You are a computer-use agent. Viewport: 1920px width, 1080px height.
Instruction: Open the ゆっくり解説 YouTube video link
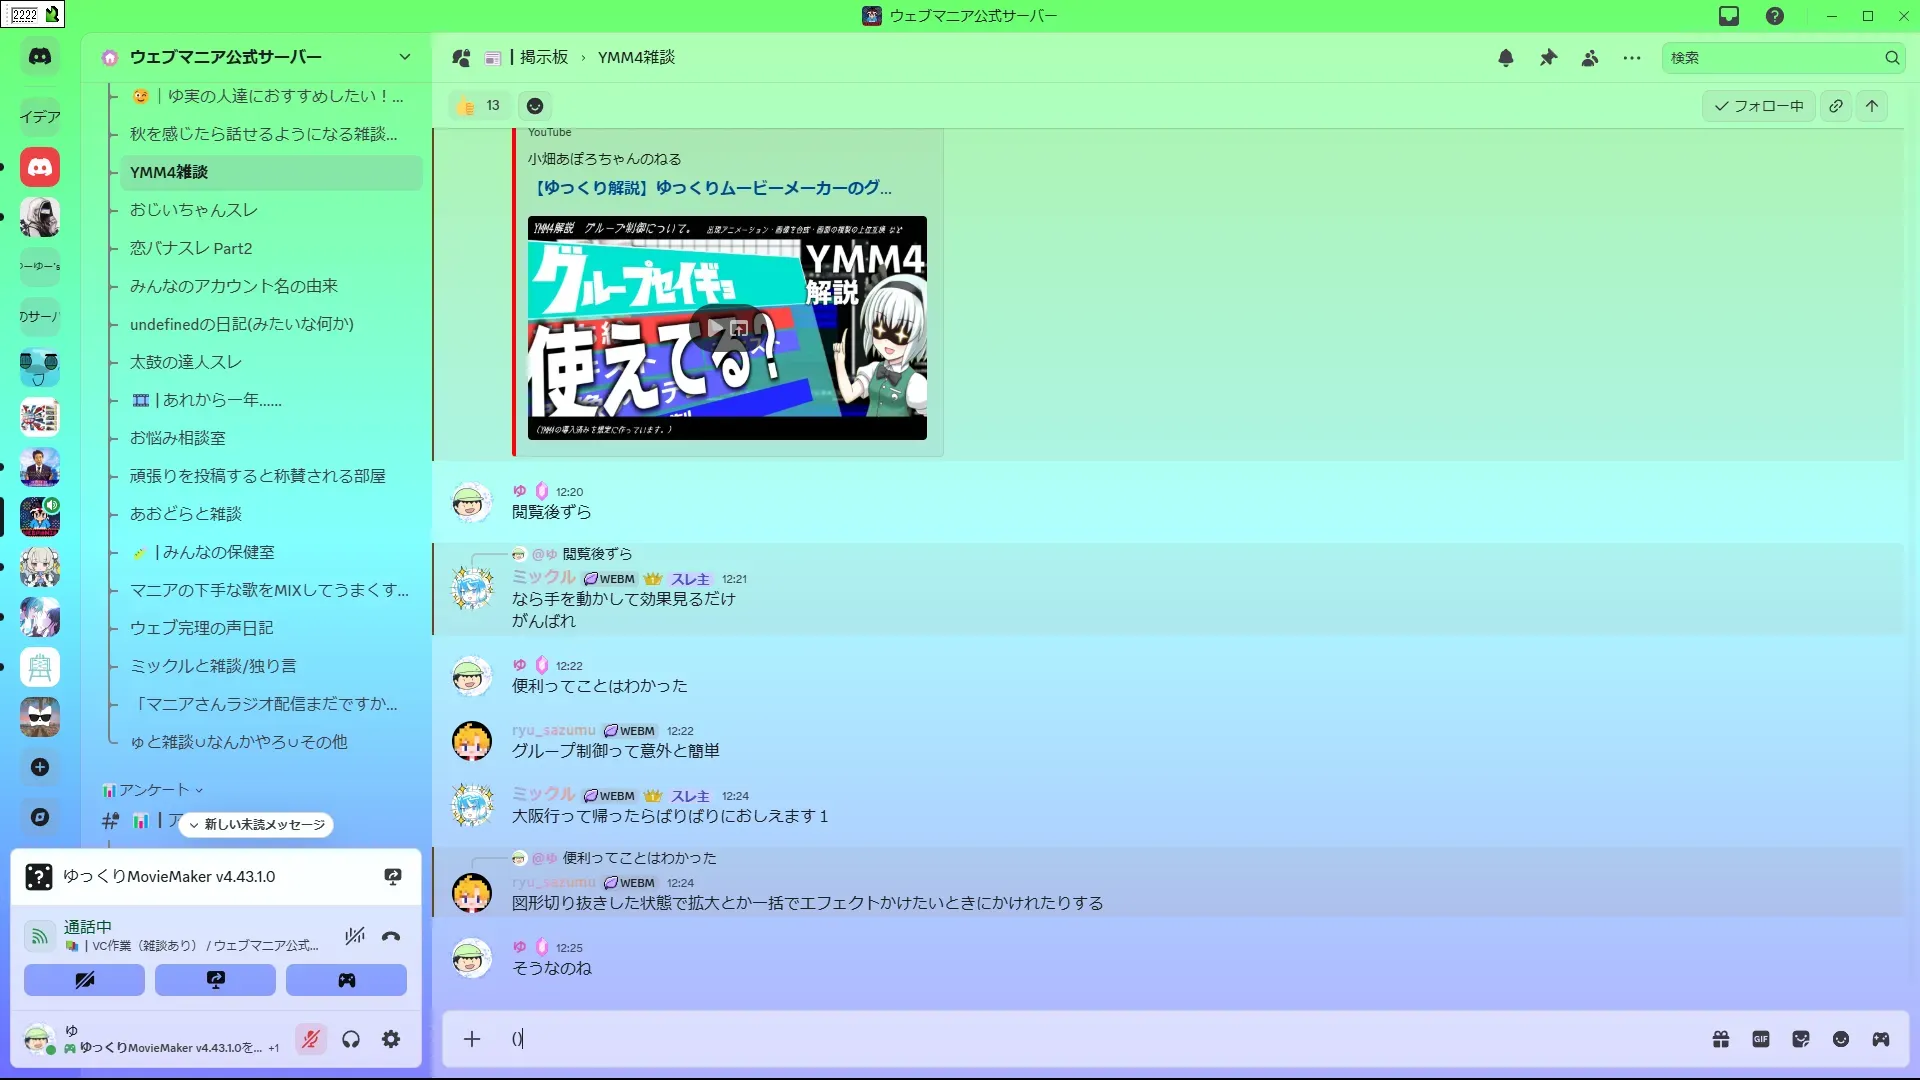(x=712, y=188)
